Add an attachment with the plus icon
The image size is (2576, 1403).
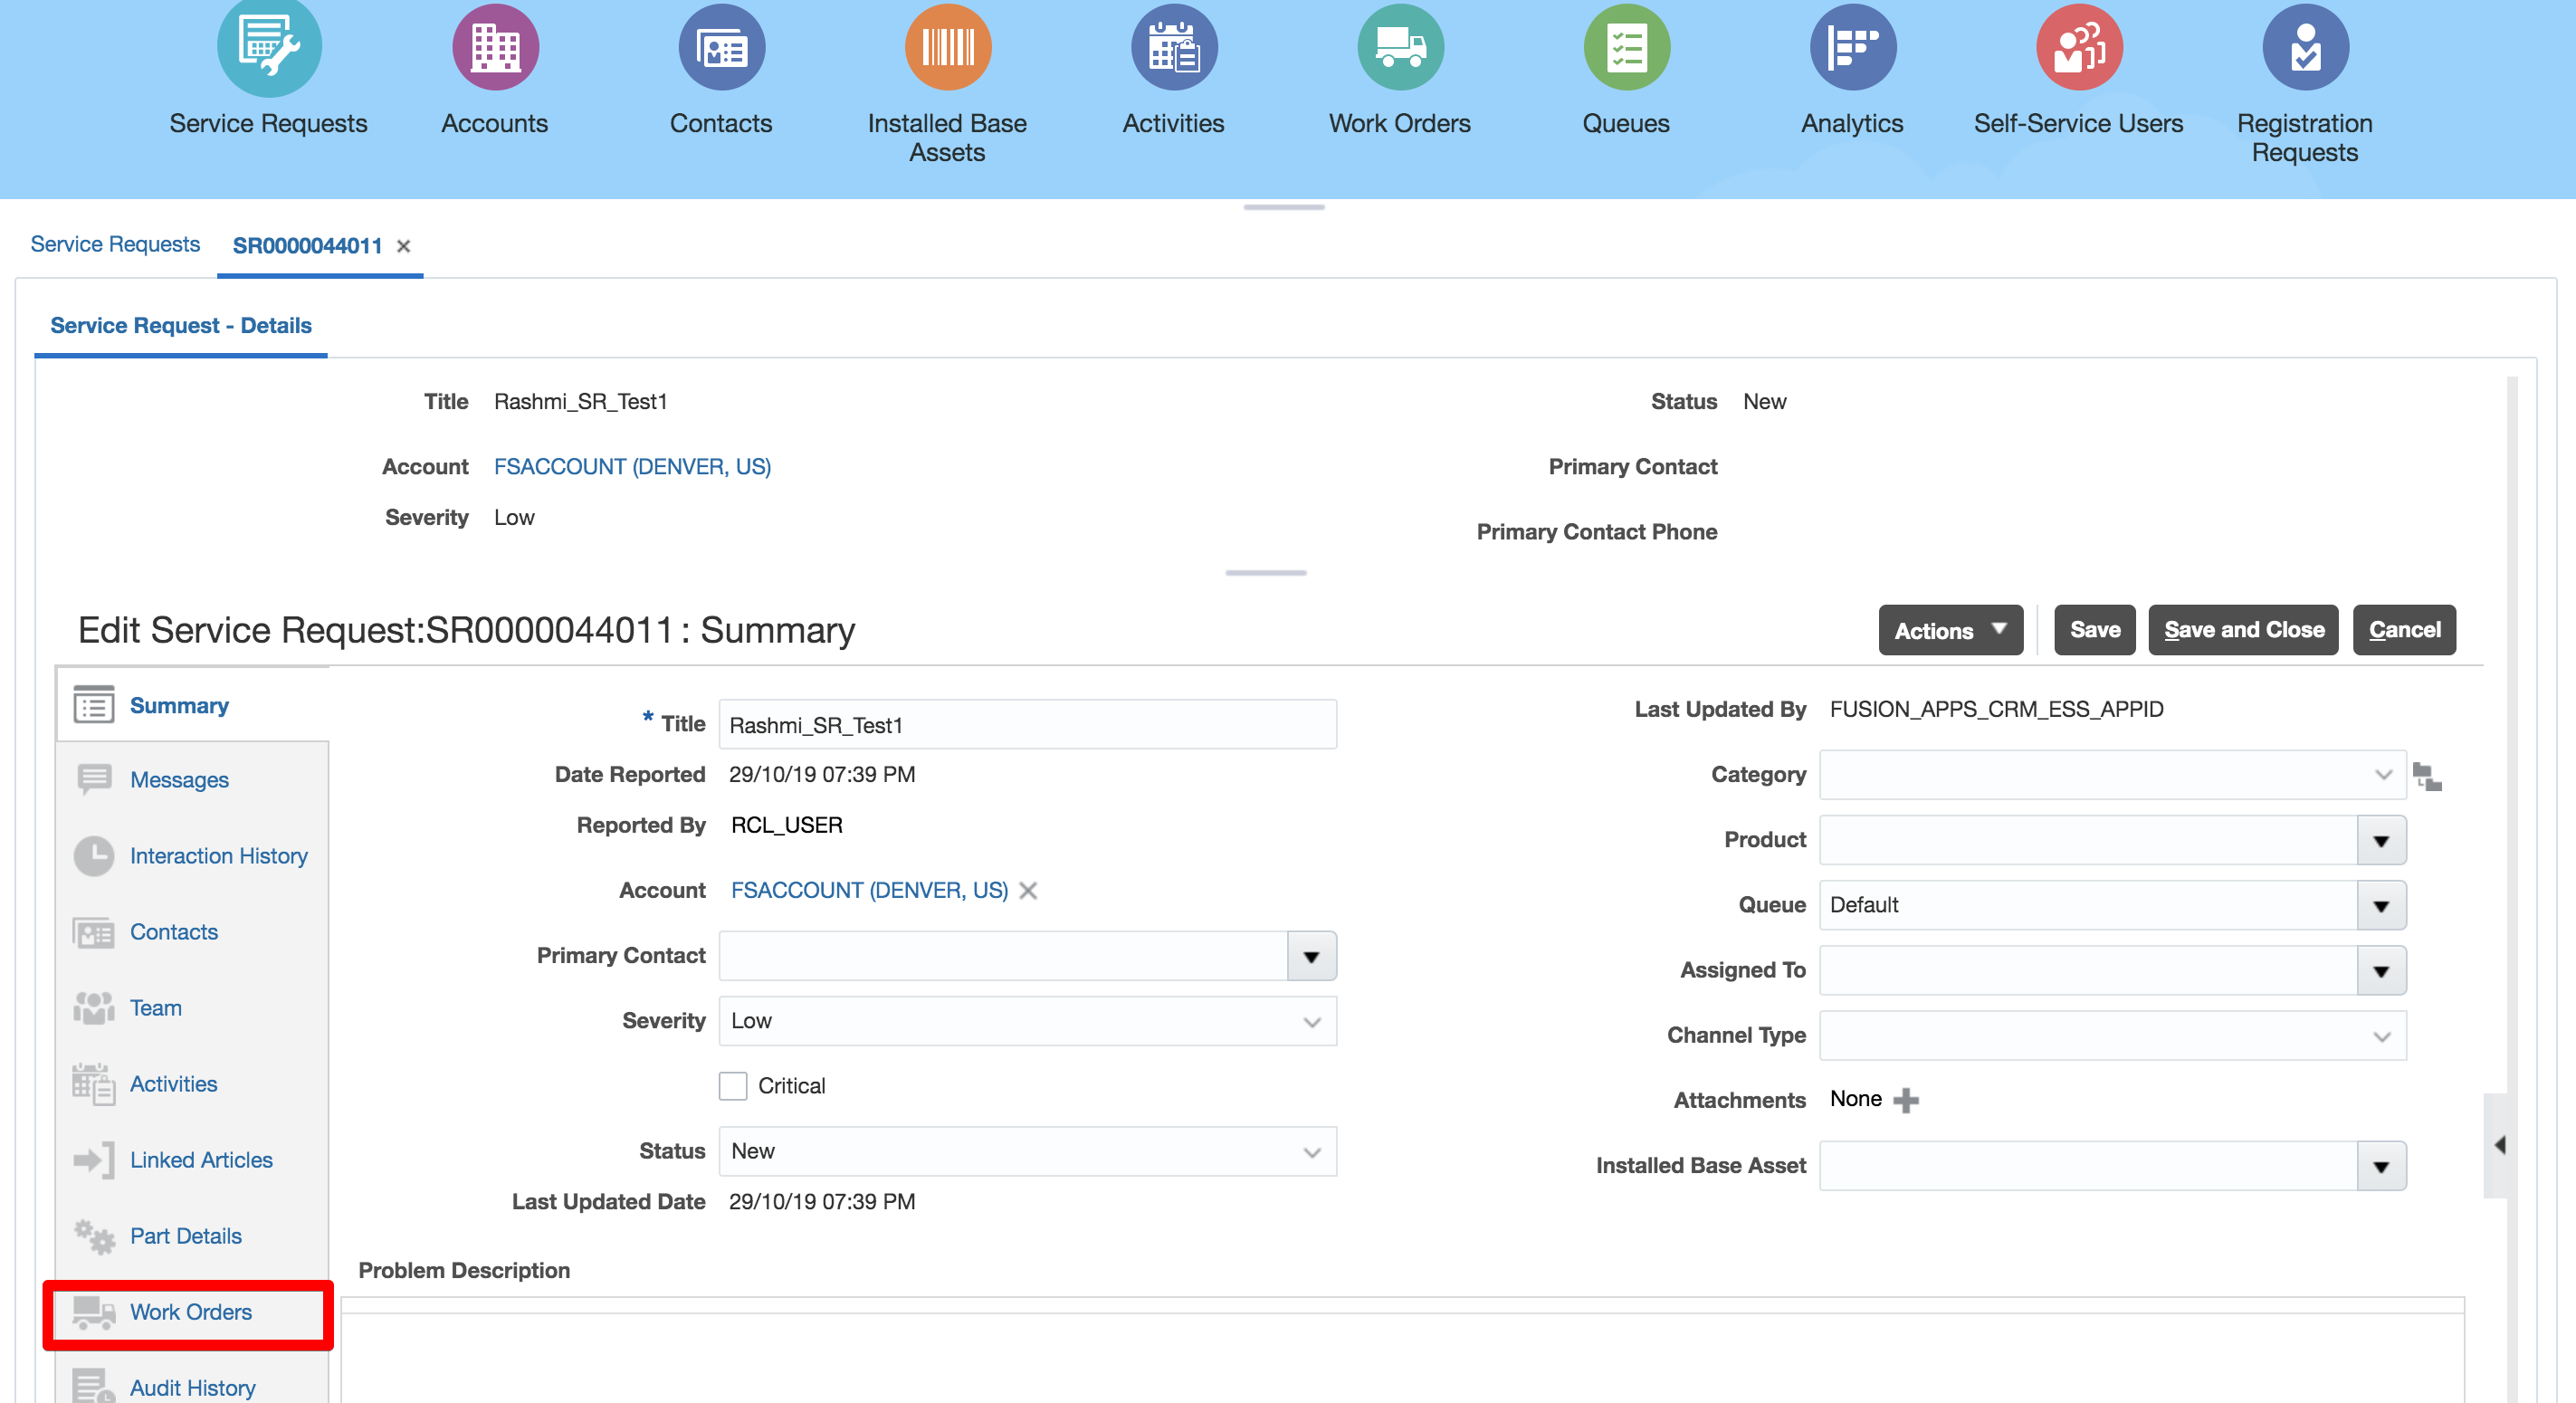coord(1906,1100)
